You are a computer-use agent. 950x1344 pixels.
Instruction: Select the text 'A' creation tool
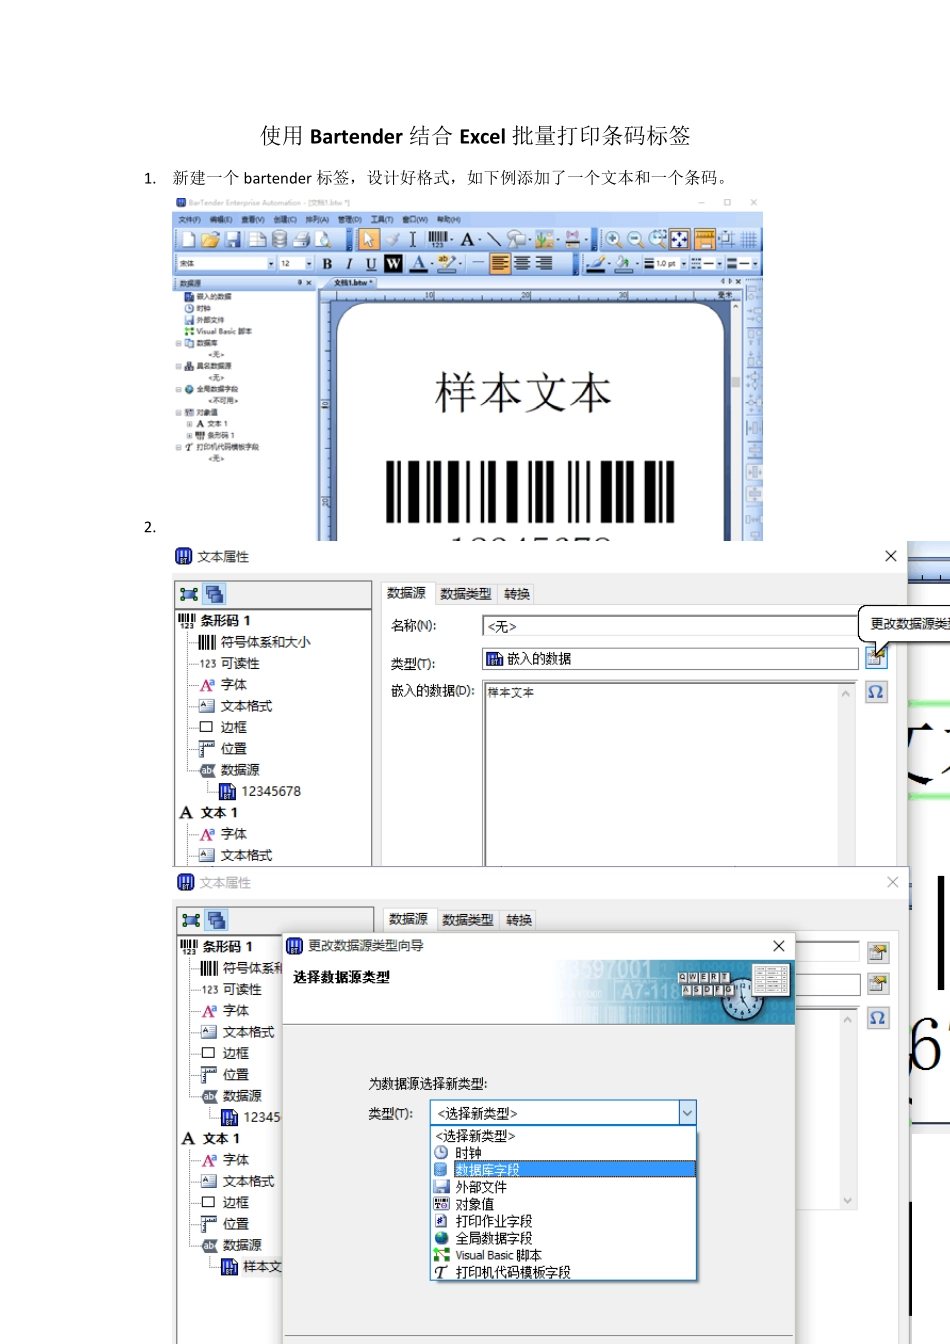(x=467, y=239)
